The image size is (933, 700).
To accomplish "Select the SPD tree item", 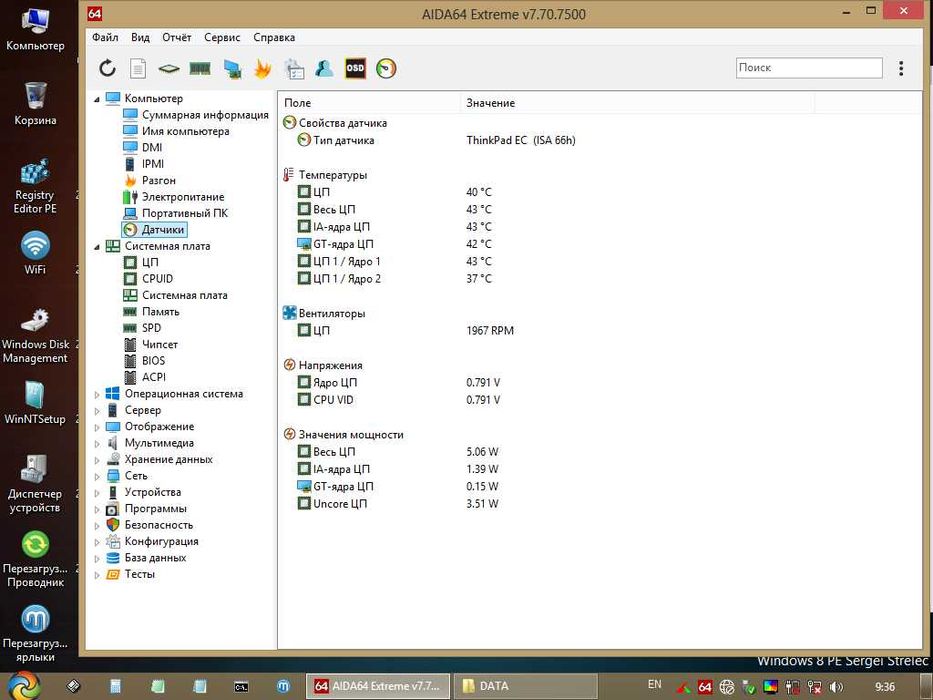I will click(151, 328).
